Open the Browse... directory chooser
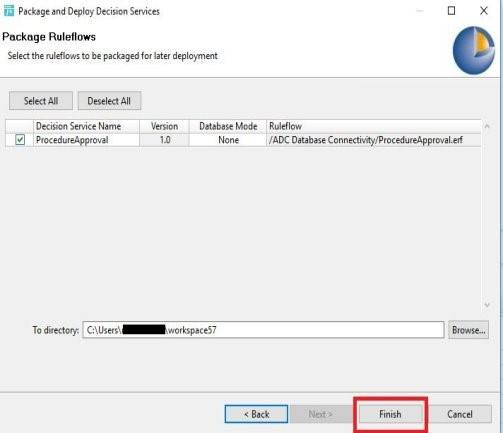 click(468, 330)
